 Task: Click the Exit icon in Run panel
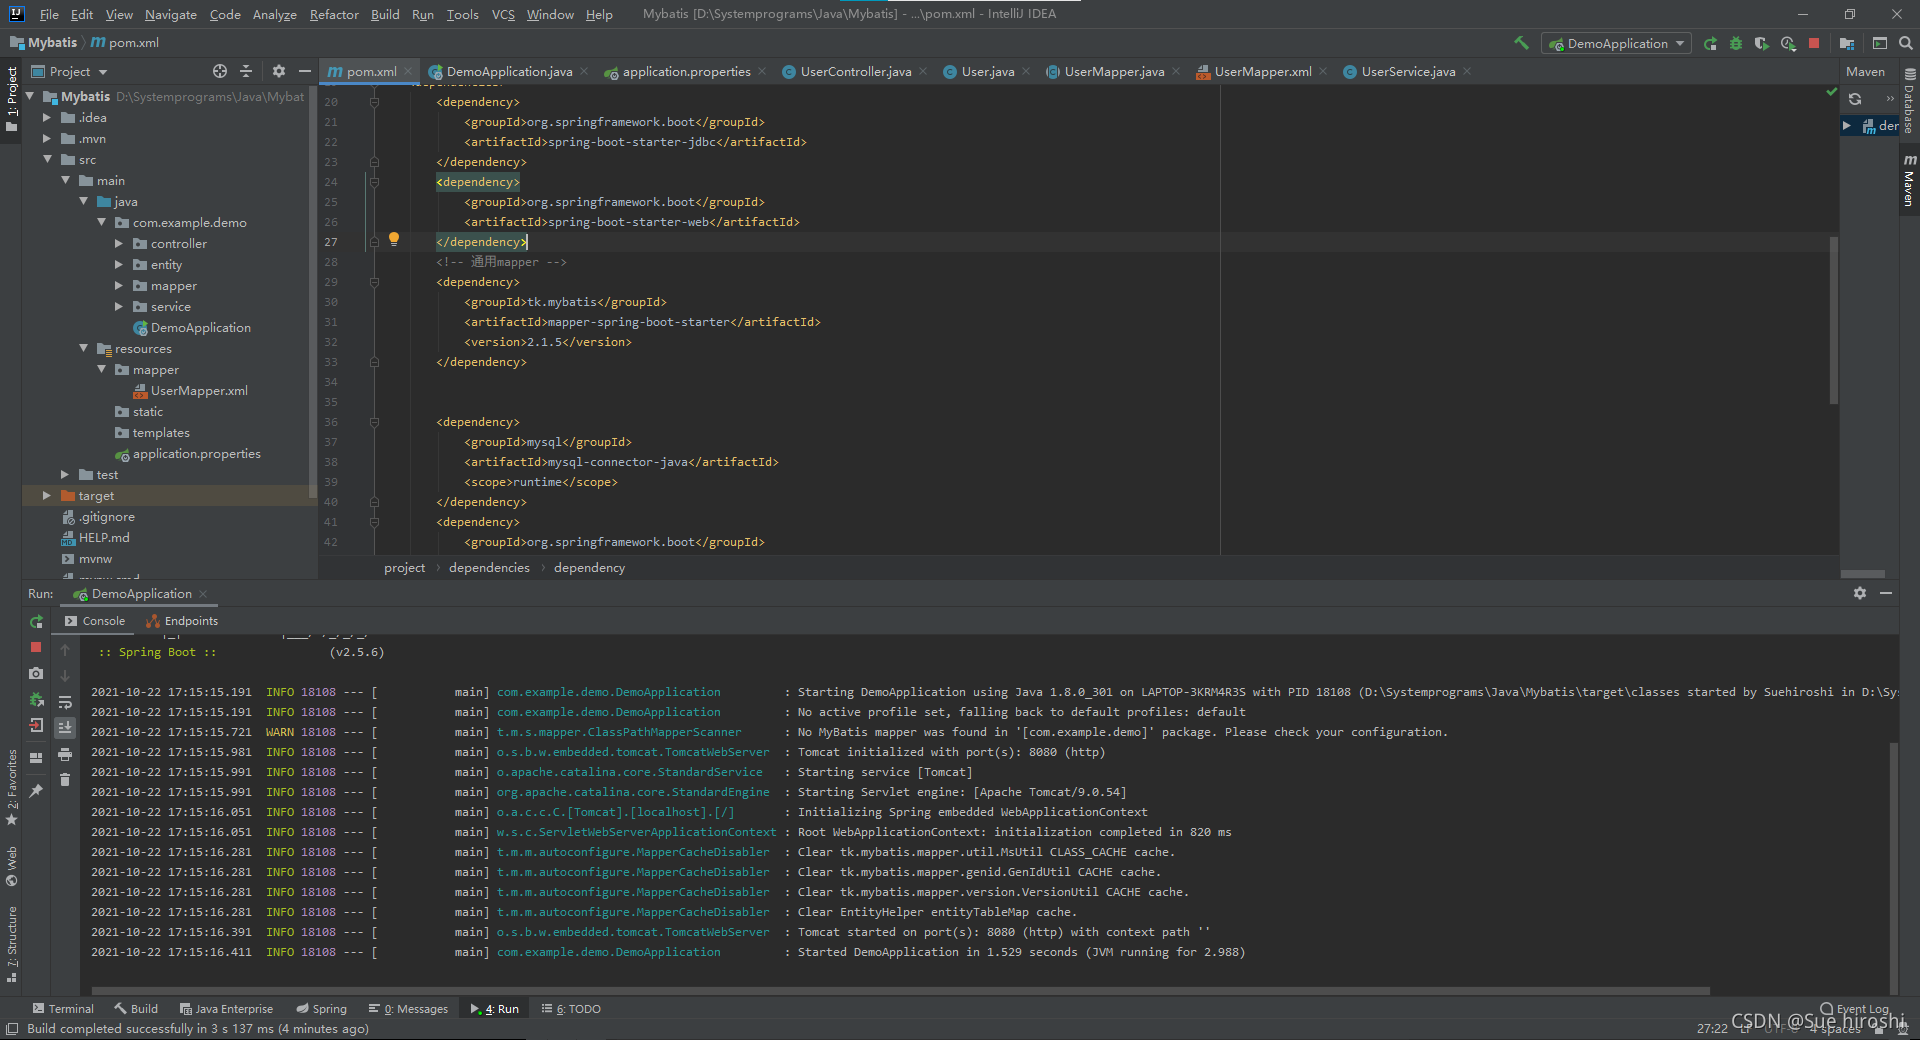point(36,725)
